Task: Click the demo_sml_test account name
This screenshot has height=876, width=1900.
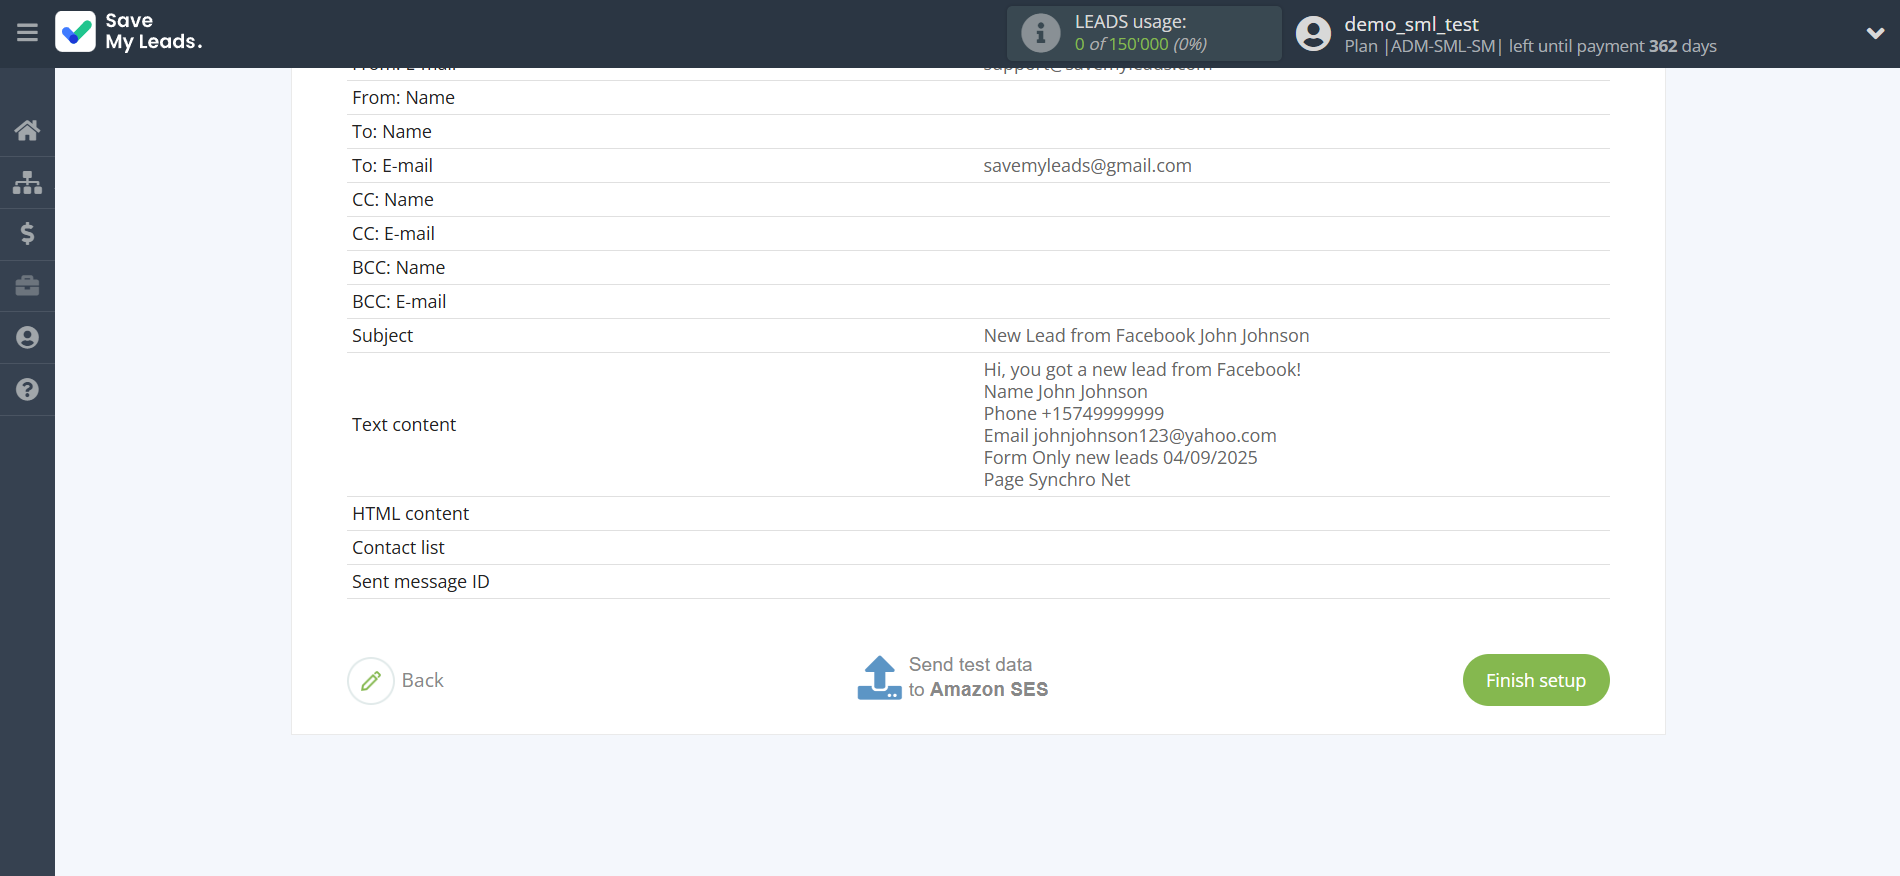Action: 1411,24
